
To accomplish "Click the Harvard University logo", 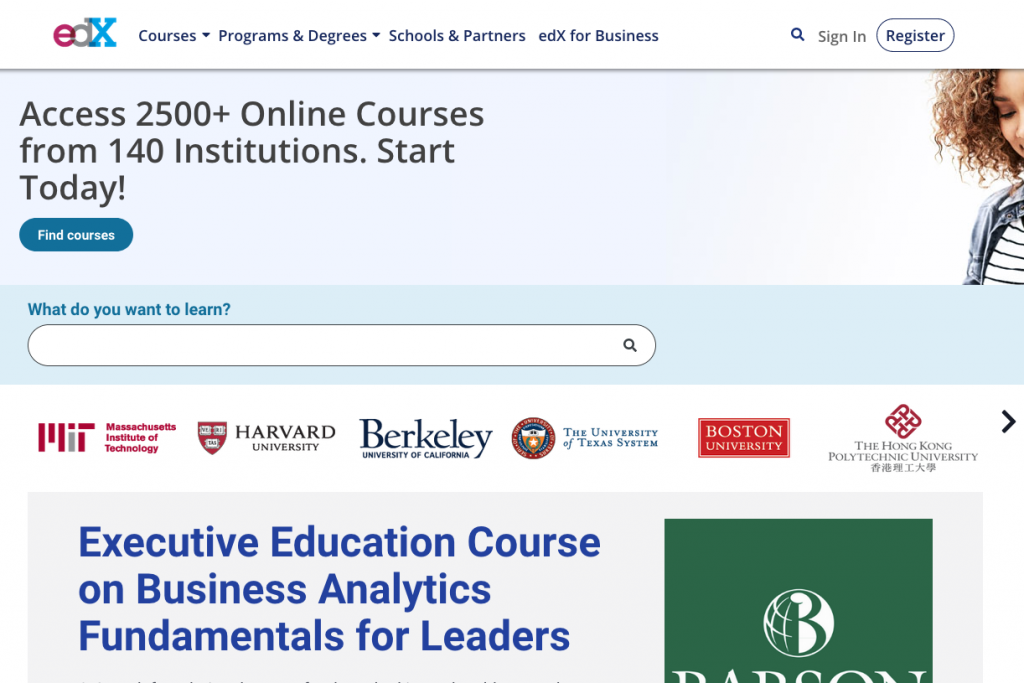I will tap(266, 437).
